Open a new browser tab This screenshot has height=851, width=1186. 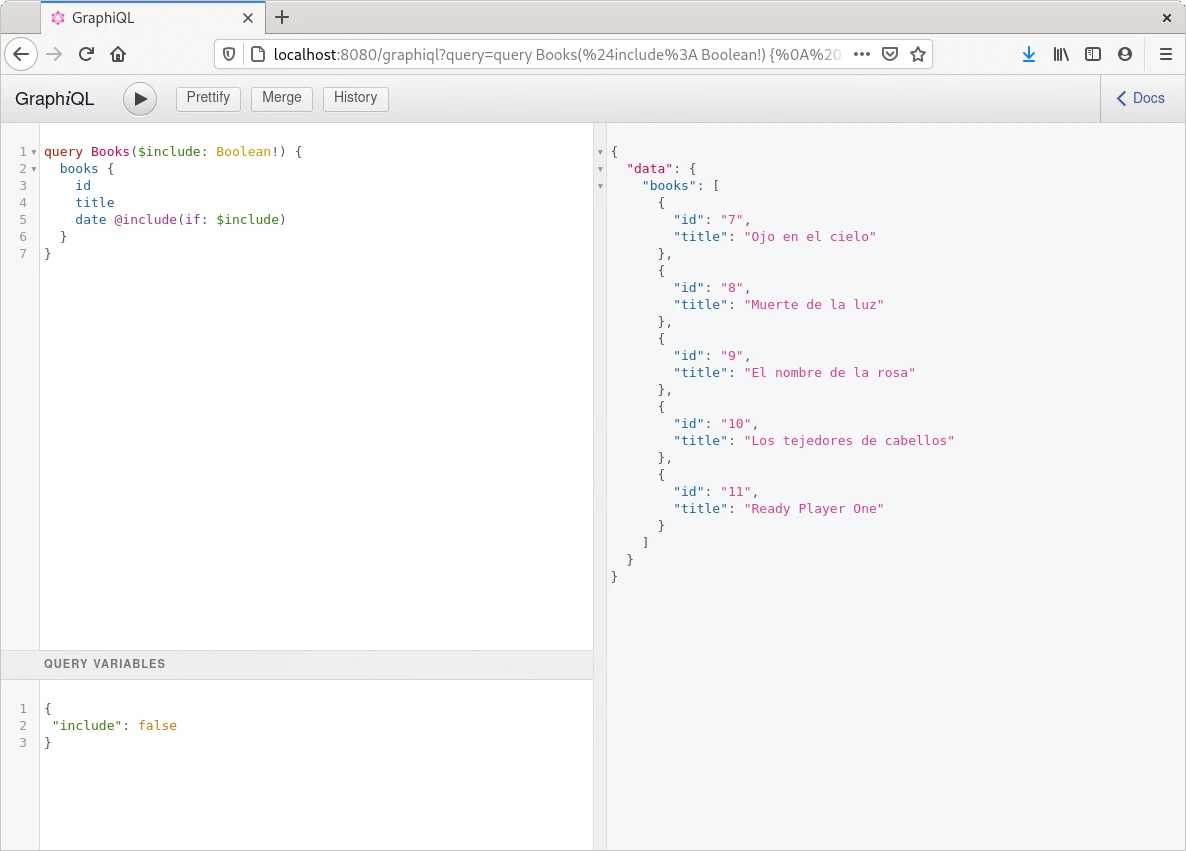click(x=282, y=17)
